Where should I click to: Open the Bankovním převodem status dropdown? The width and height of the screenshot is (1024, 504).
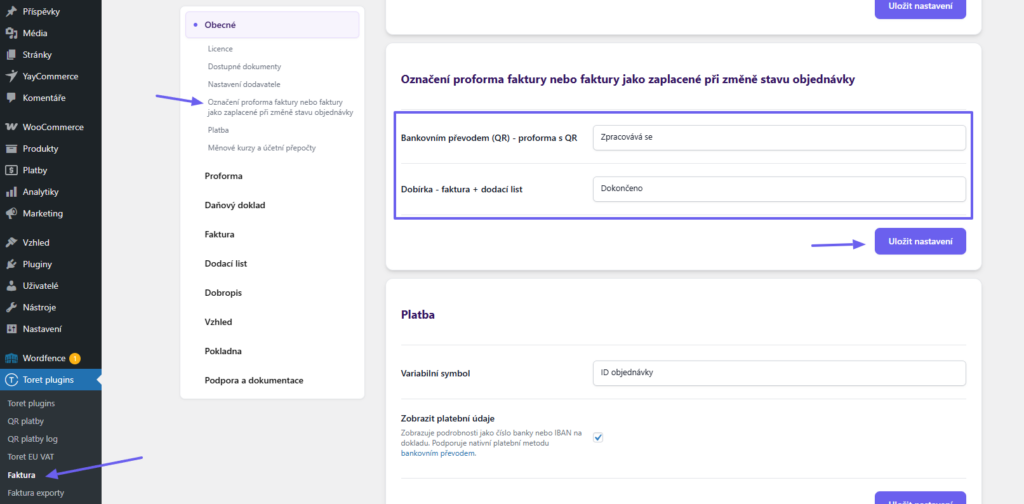779,138
